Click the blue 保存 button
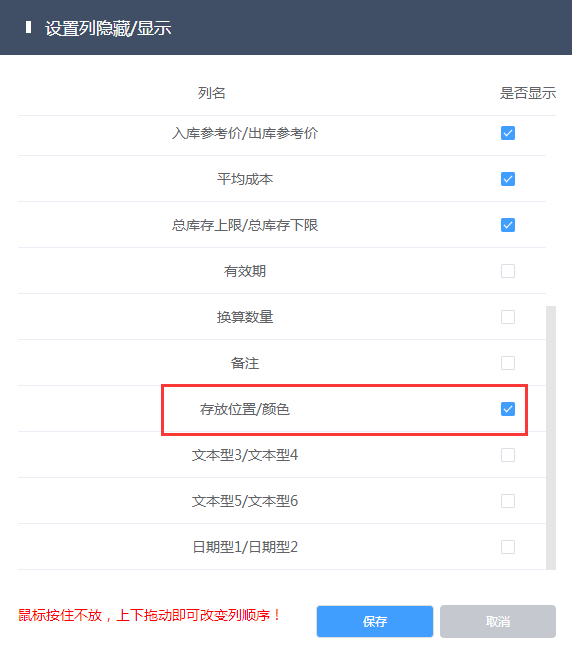This screenshot has width=572, height=657. click(x=375, y=621)
